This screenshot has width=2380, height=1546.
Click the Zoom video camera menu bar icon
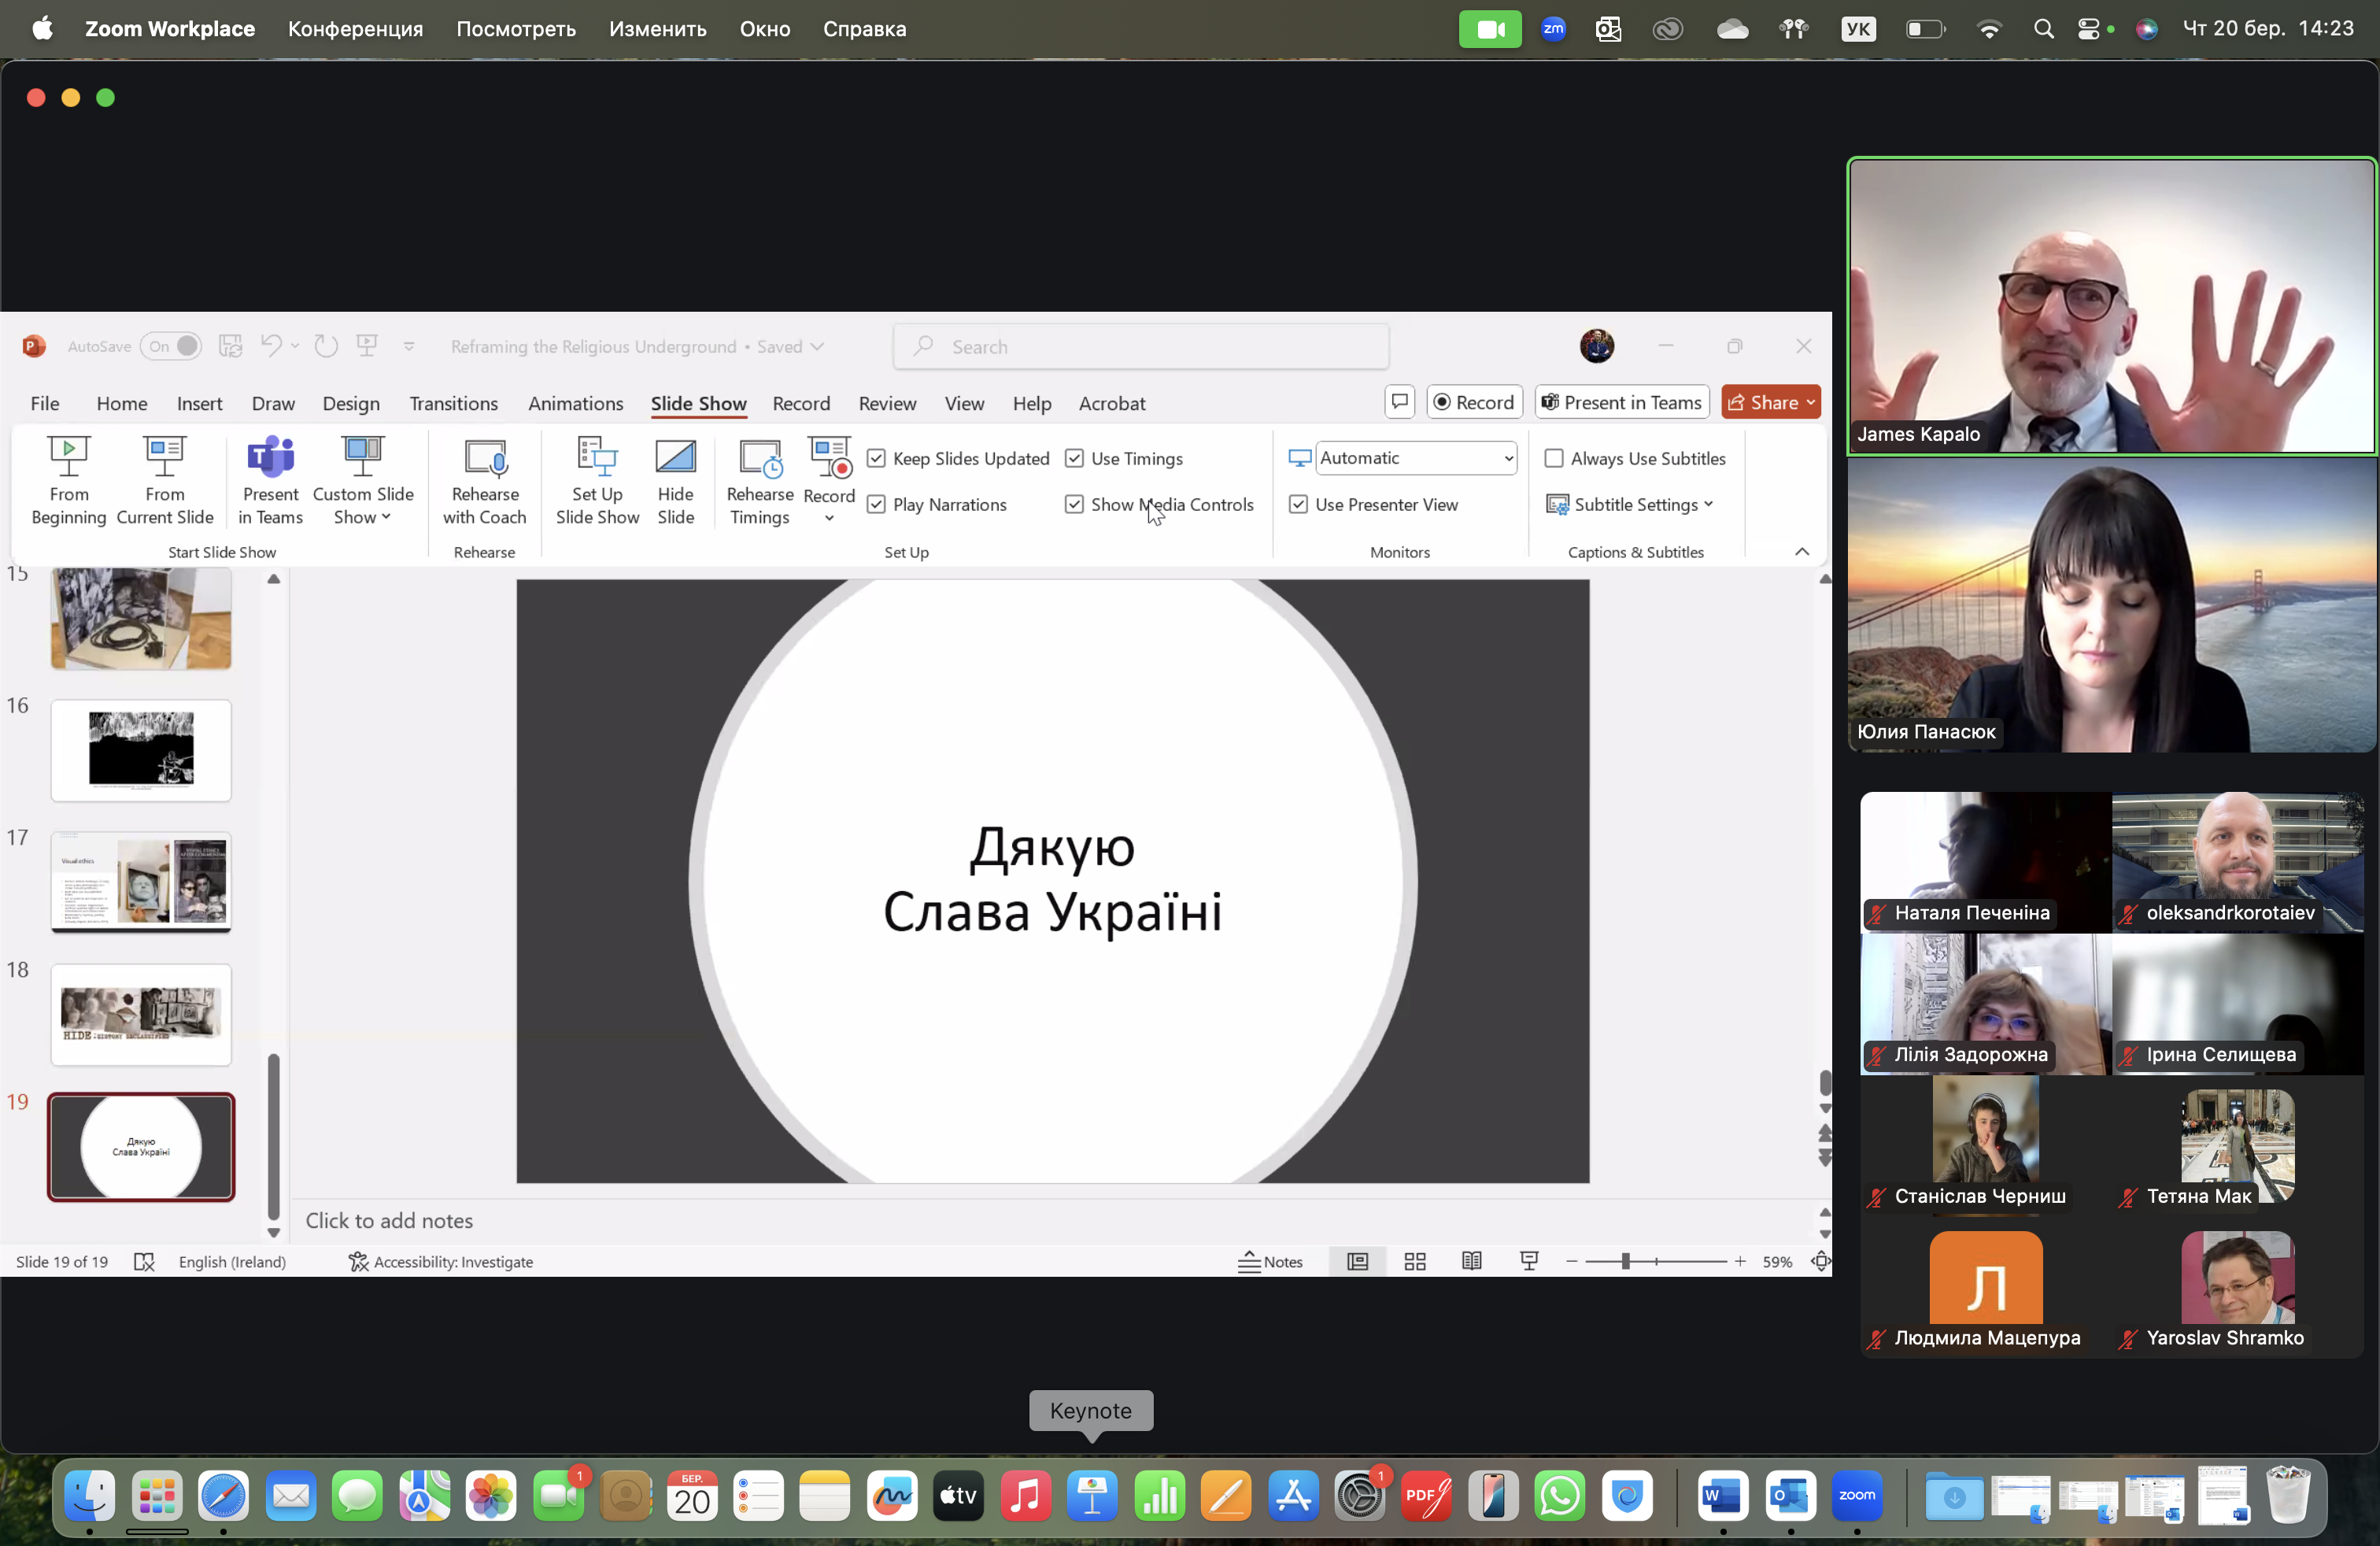pyautogui.click(x=1489, y=29)
